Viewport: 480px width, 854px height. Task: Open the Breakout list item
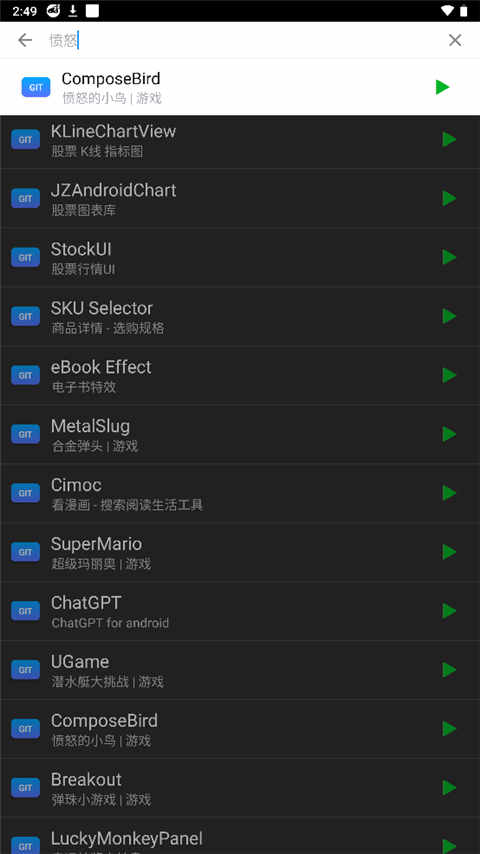[240, 788]
